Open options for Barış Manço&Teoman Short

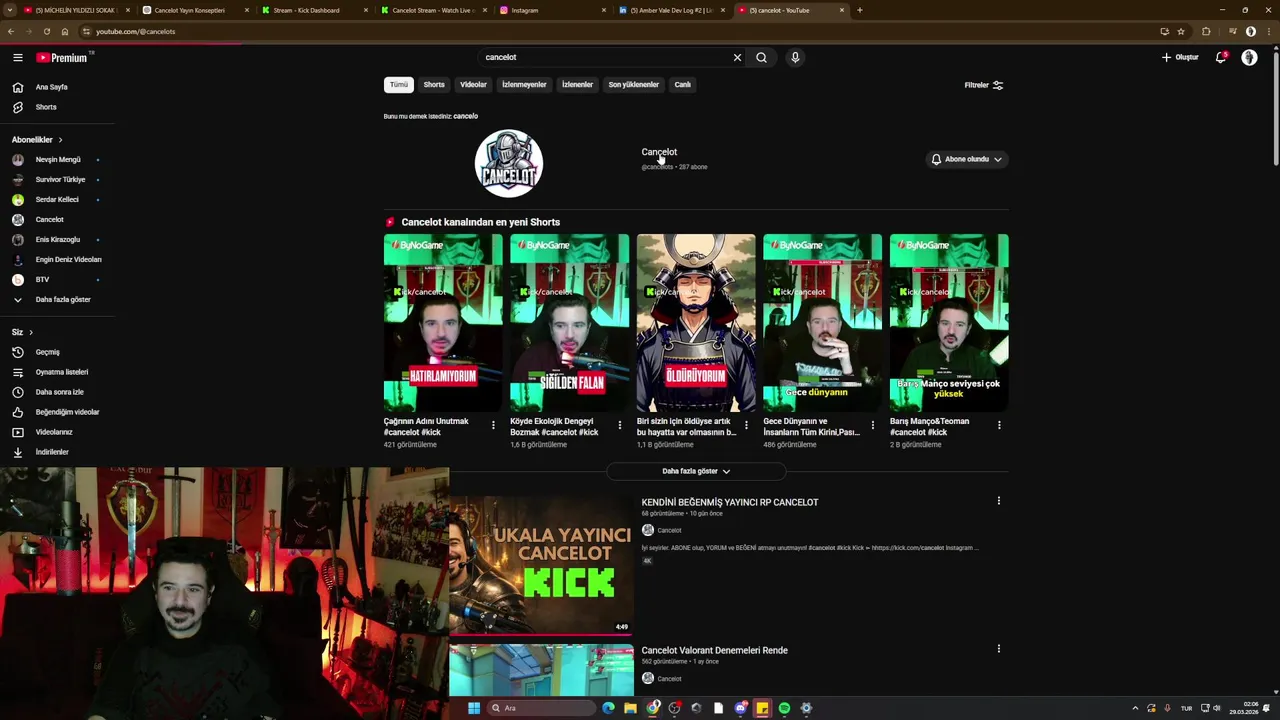tap(999, 425)
